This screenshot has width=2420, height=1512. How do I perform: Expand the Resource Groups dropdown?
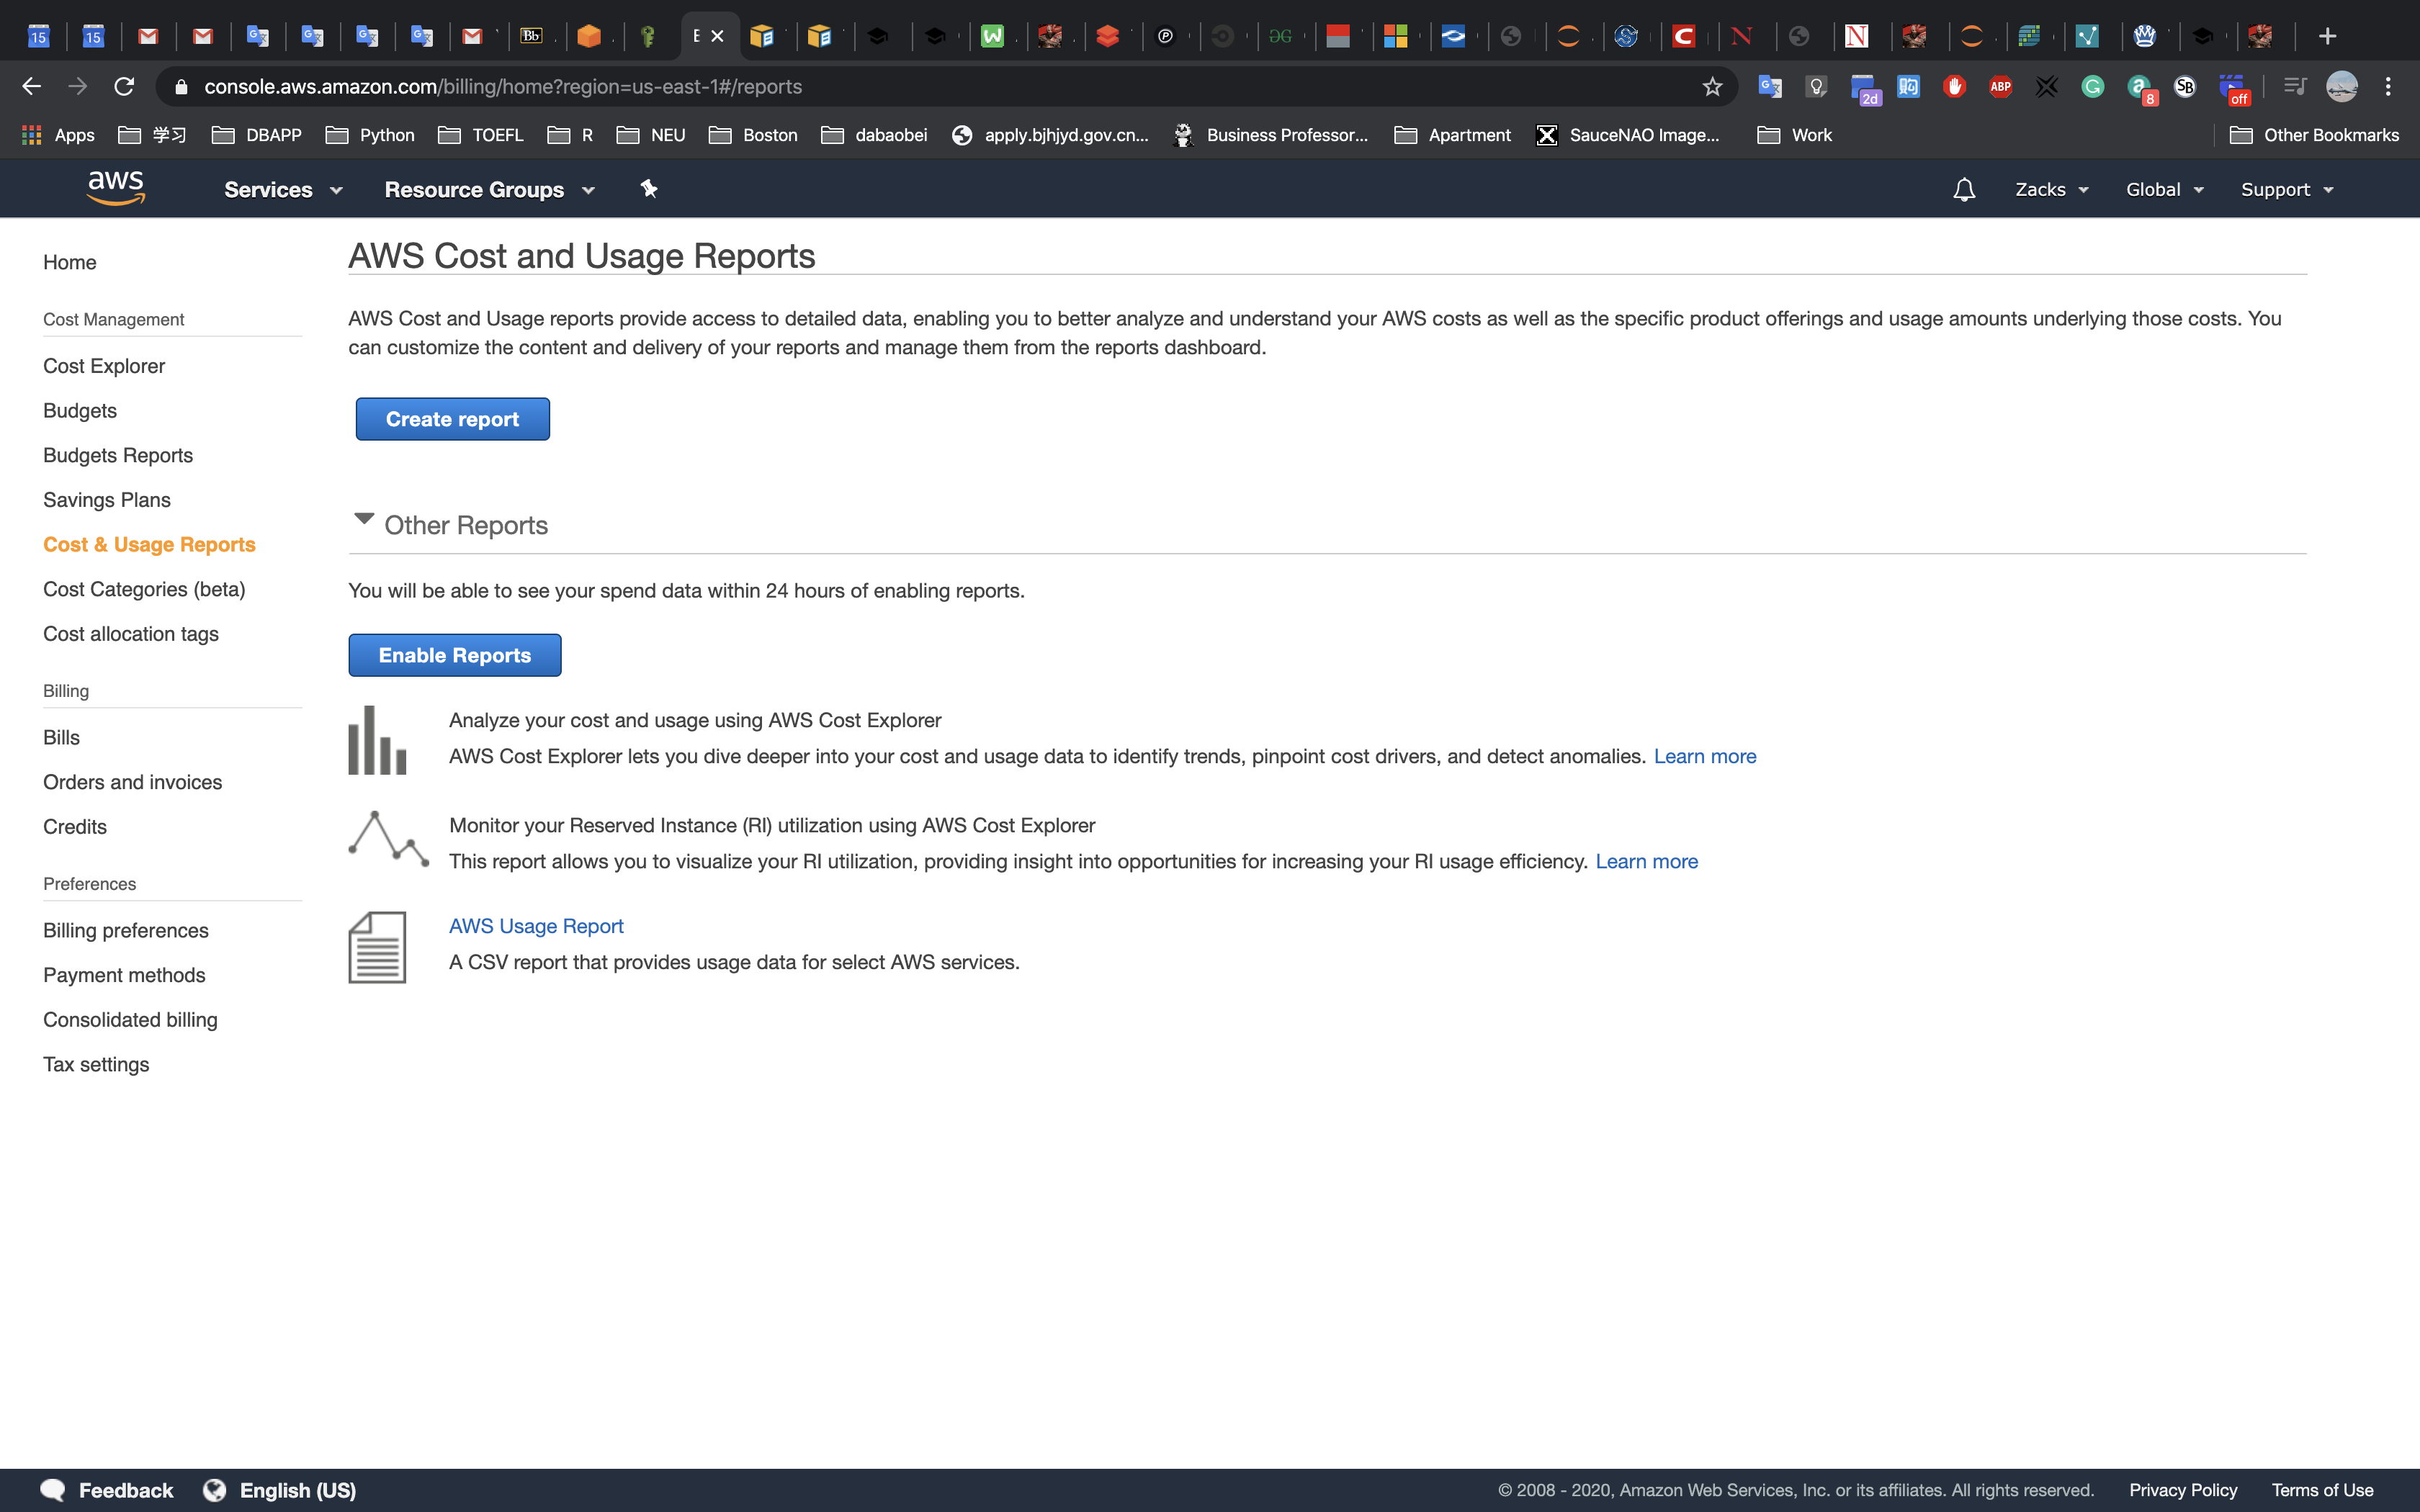click(x=489, y=190)
